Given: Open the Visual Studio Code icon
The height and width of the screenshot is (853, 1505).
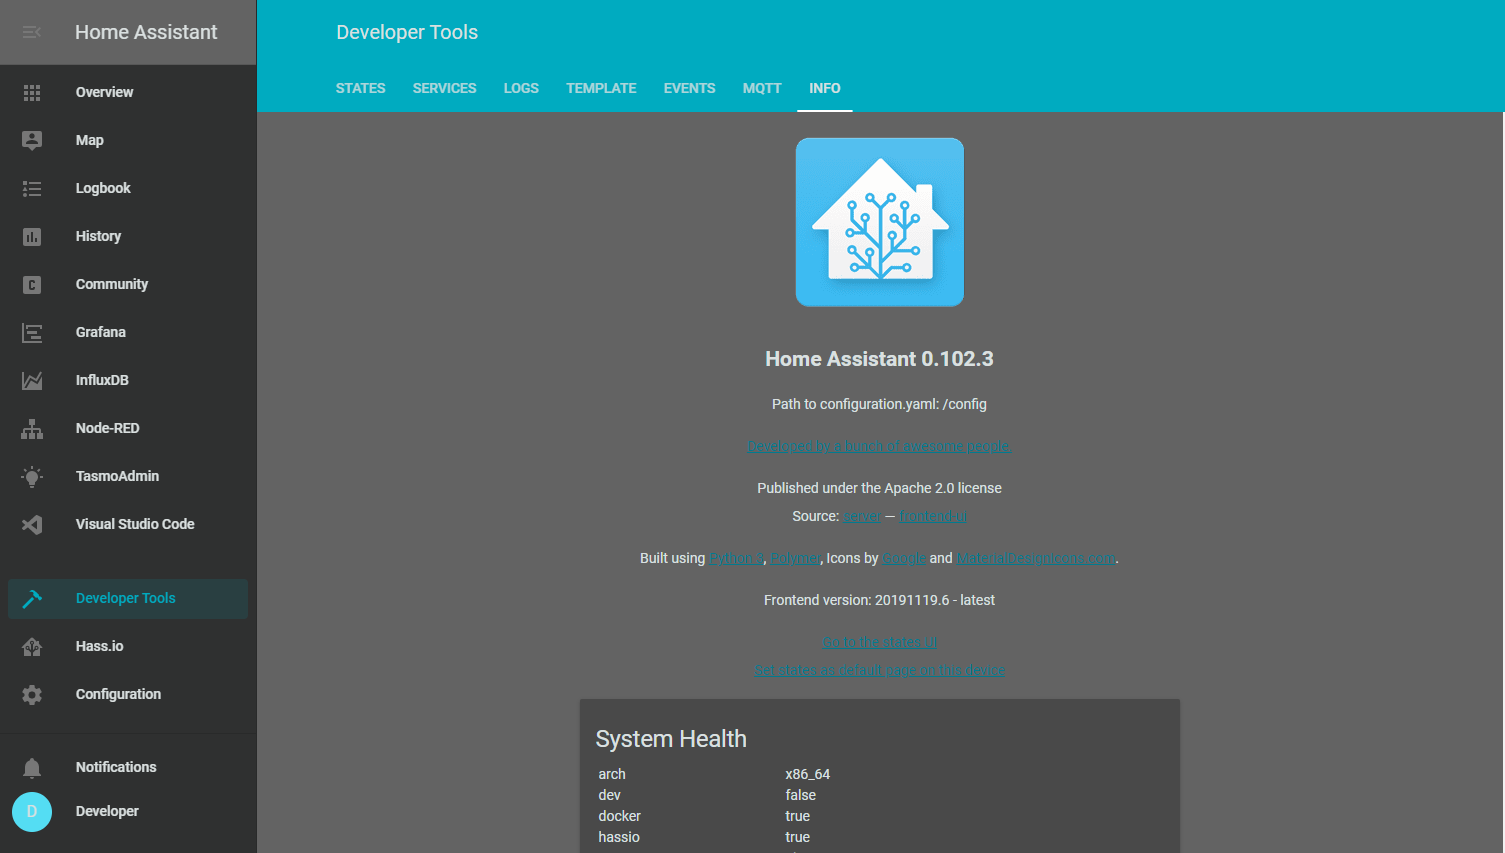Looking at the screenshot, I should (32, 524).
